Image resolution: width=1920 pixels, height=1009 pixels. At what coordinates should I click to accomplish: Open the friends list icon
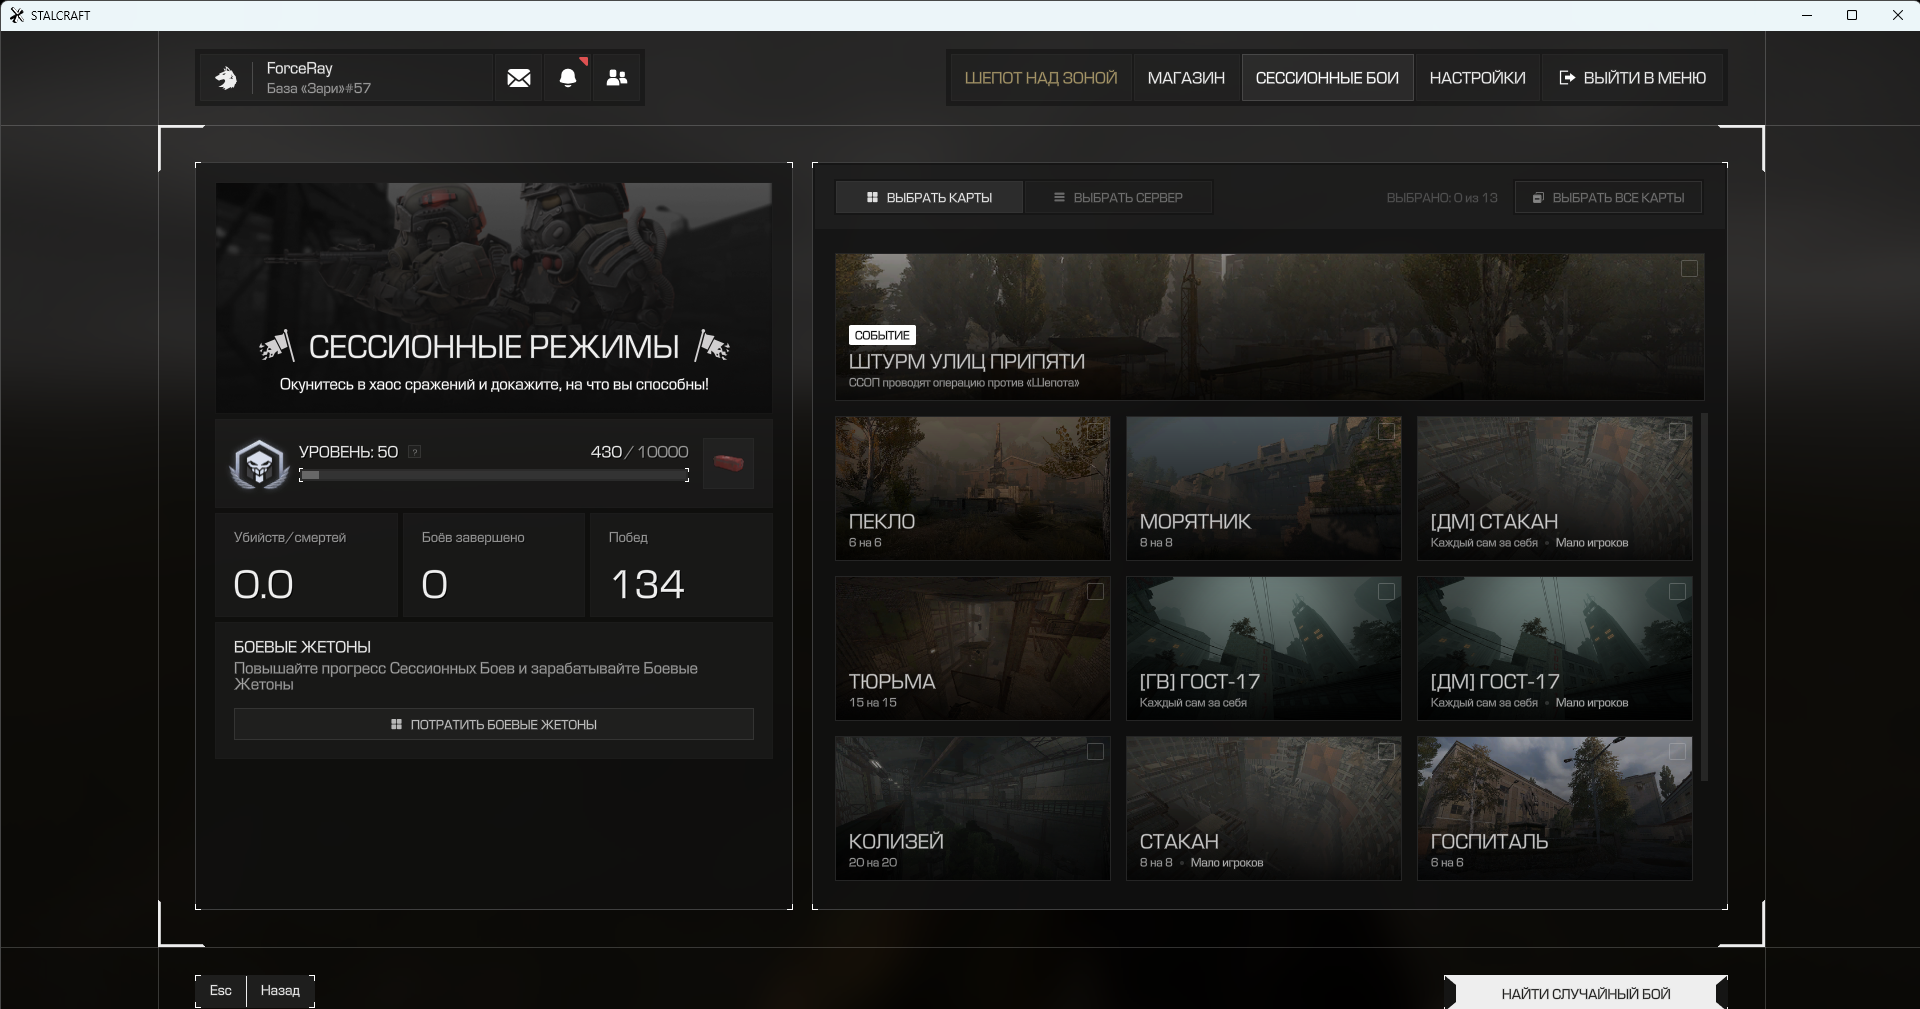(x=617, y=78)
